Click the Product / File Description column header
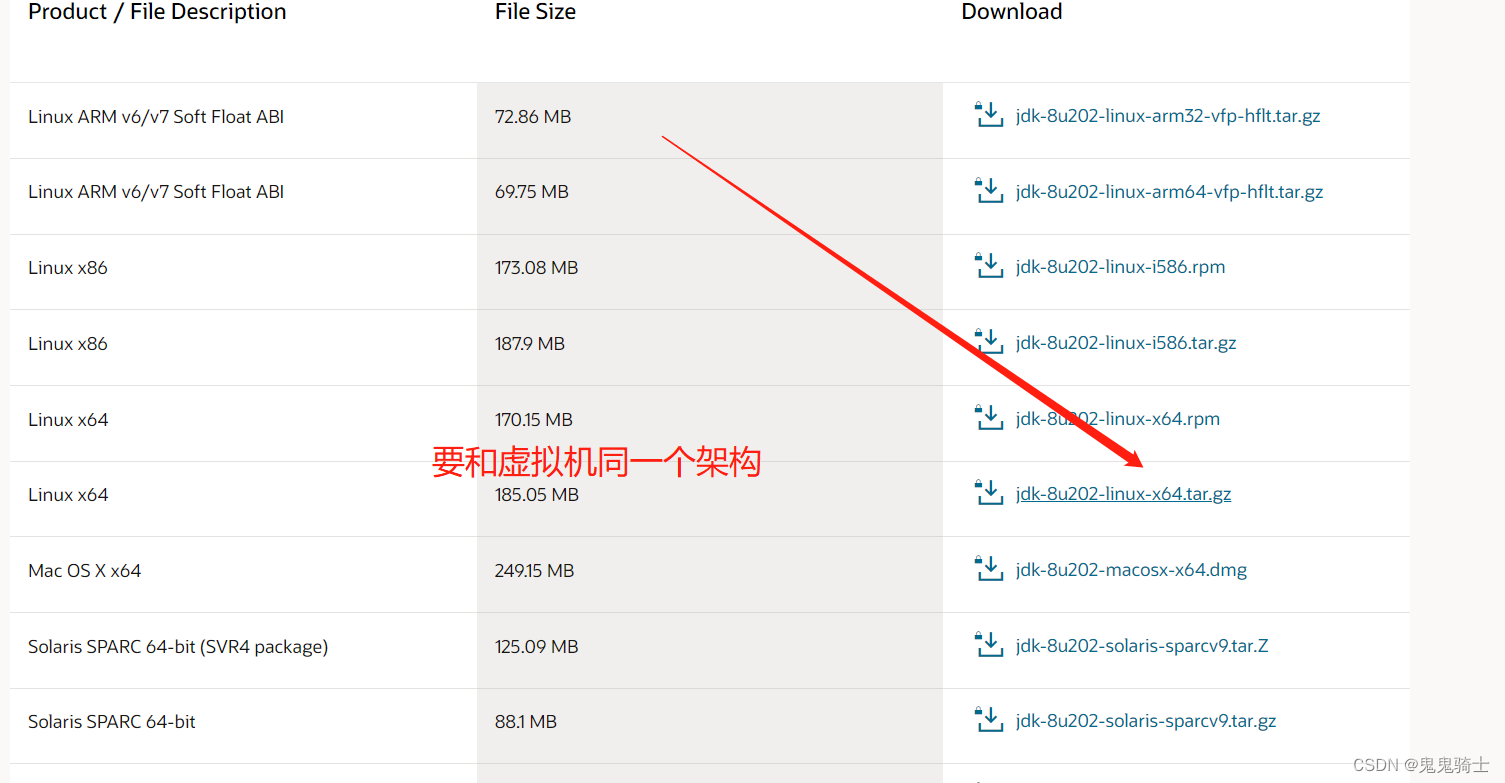Screen dimensions: 1505x783 [157, 12]
